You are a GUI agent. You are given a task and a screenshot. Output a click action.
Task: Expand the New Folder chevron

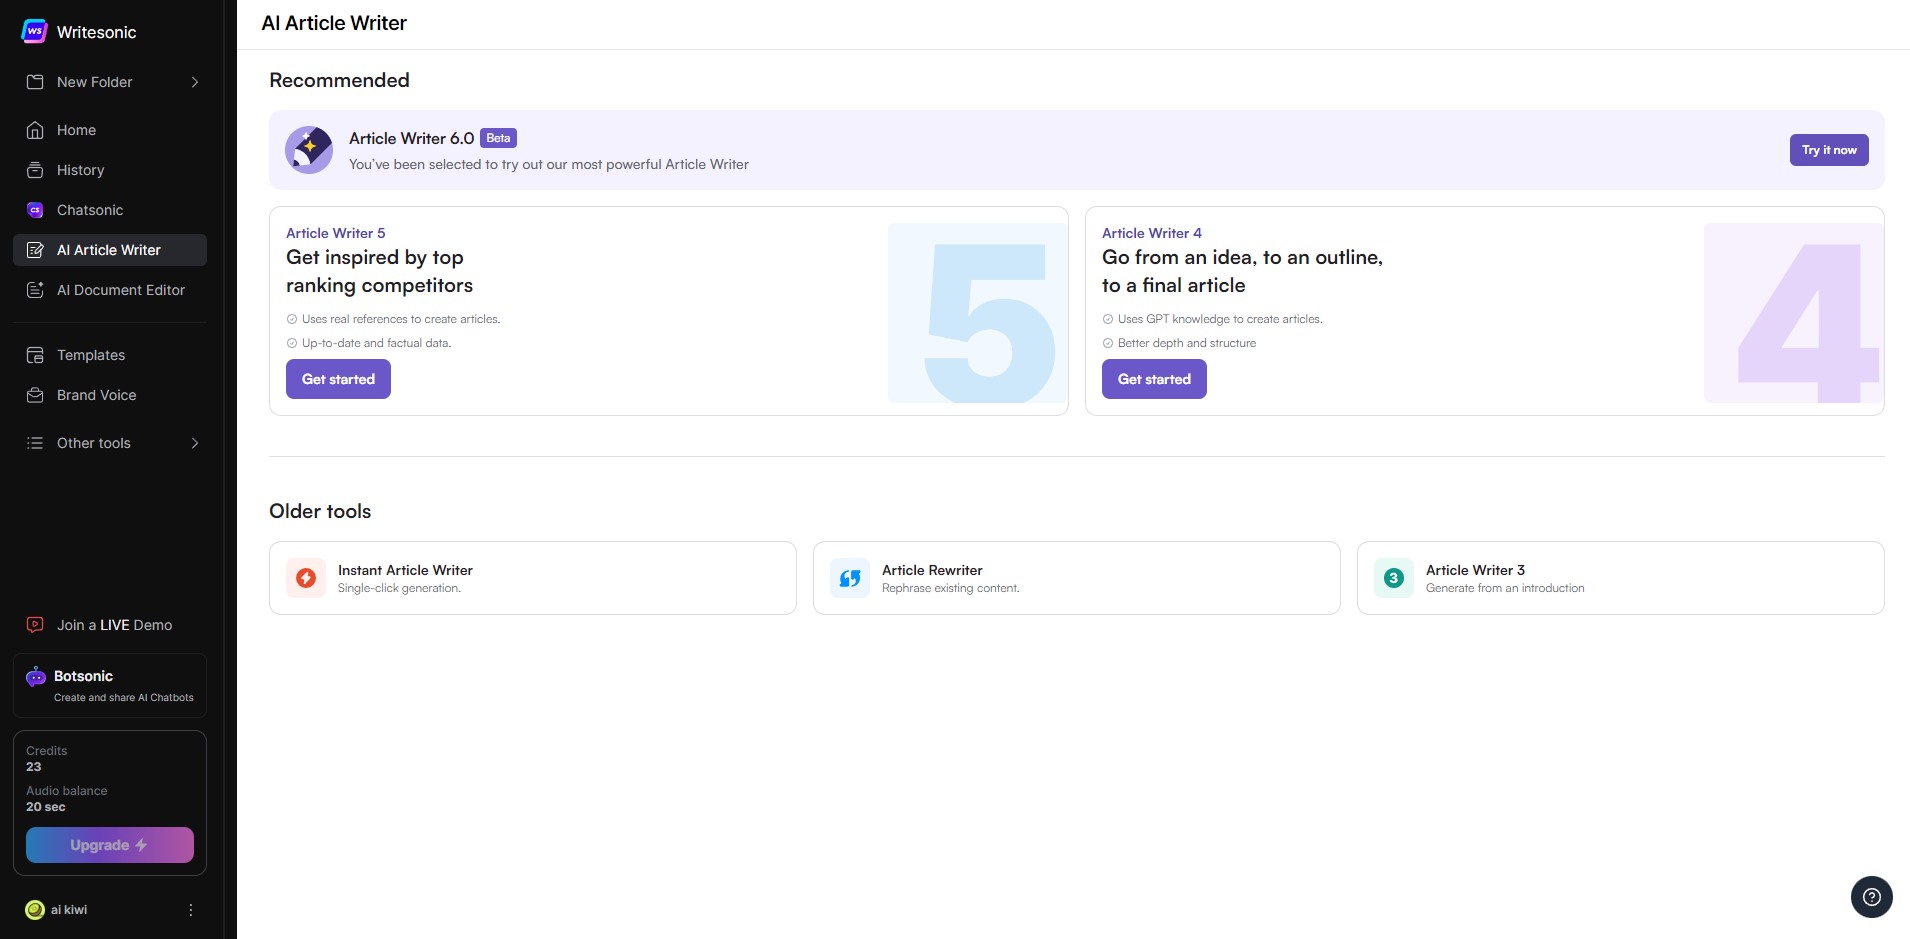coord(195,82)
